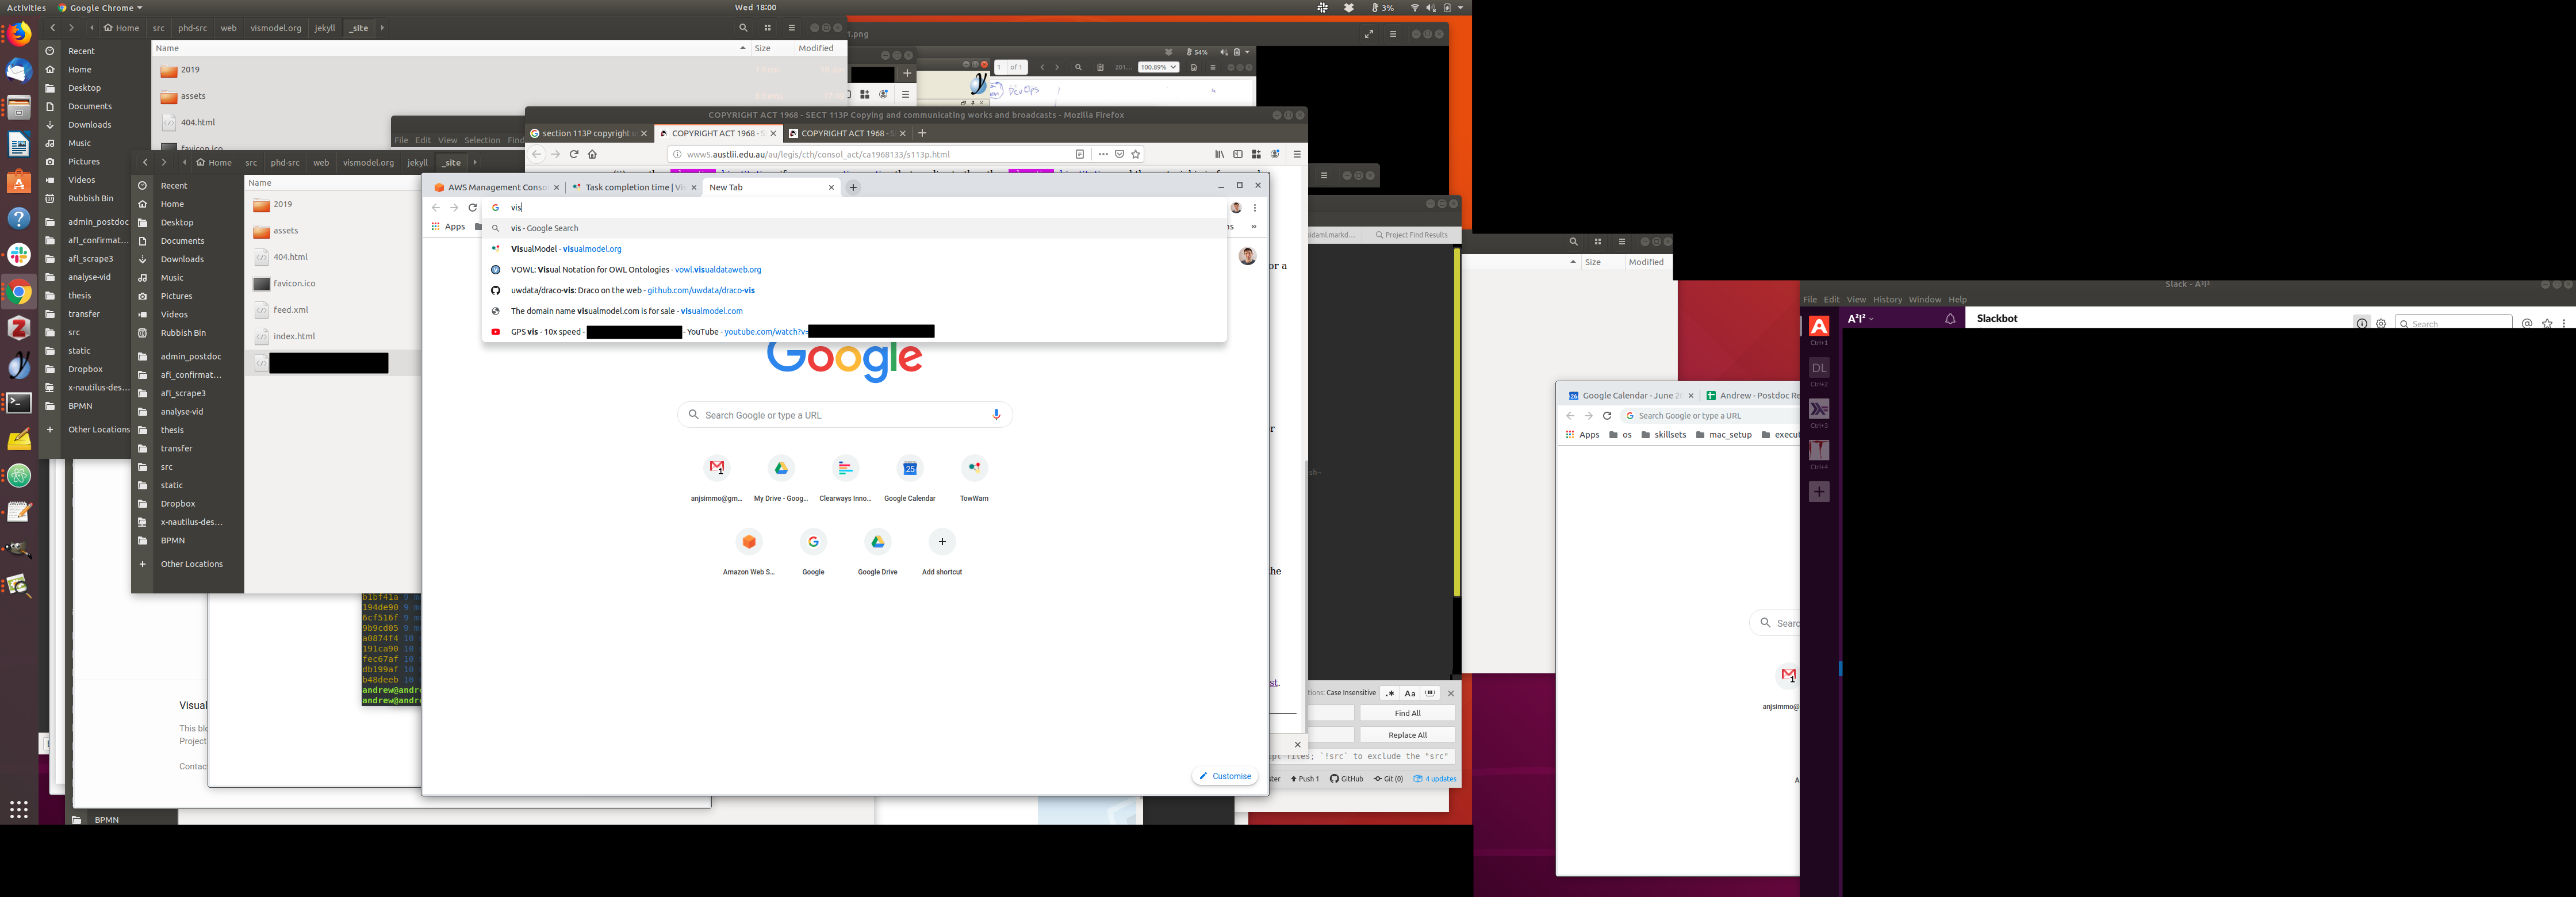Open the 100.99% zoom dropdown
Screen dimensions: 2576x897
click(x=1158, y=67)
